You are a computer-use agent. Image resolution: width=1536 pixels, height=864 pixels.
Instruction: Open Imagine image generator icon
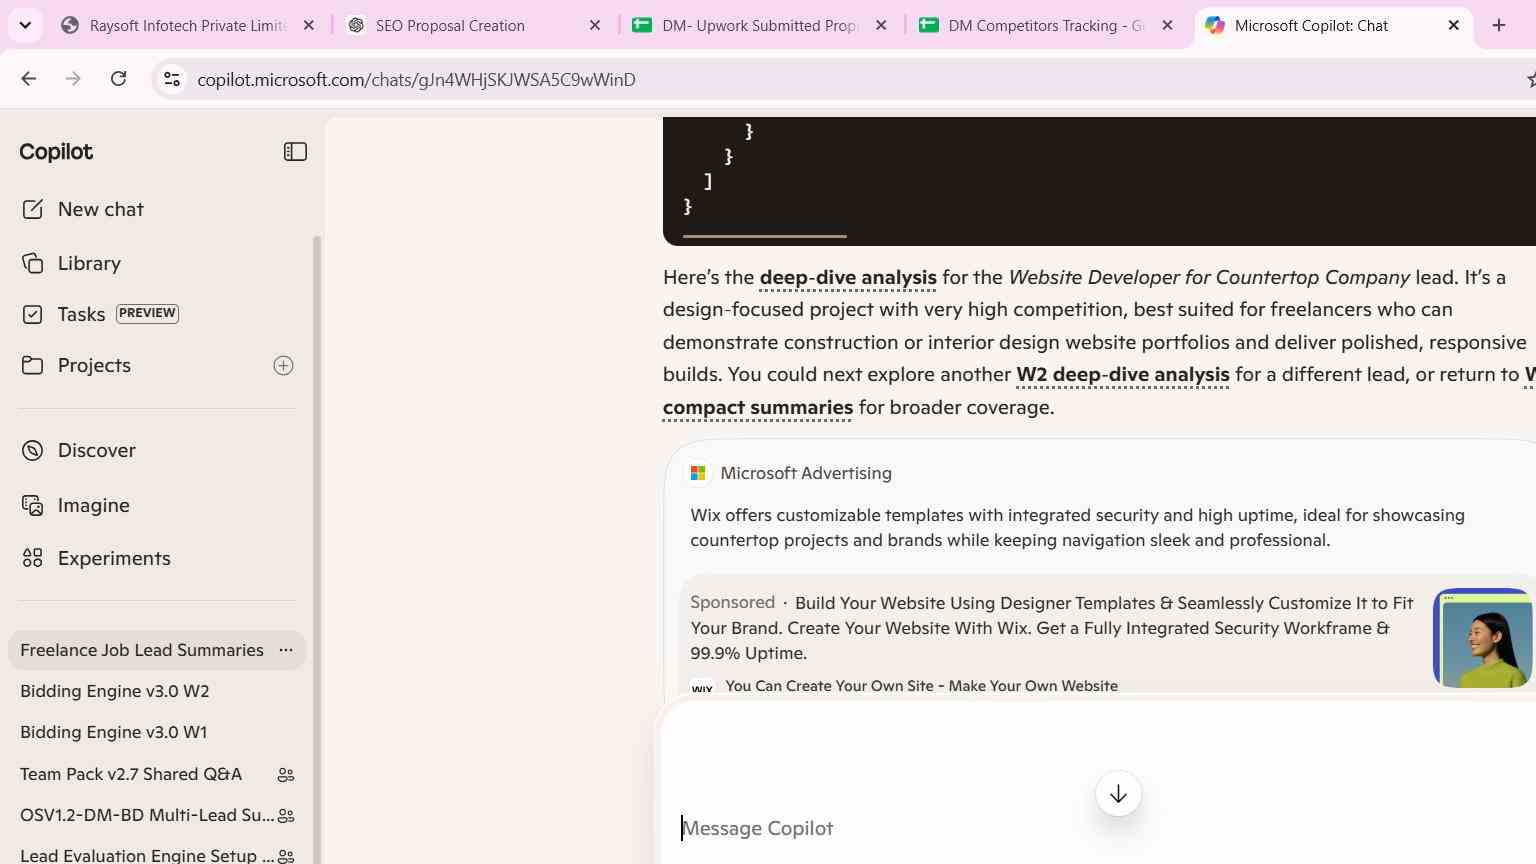[x=33, y=506]
